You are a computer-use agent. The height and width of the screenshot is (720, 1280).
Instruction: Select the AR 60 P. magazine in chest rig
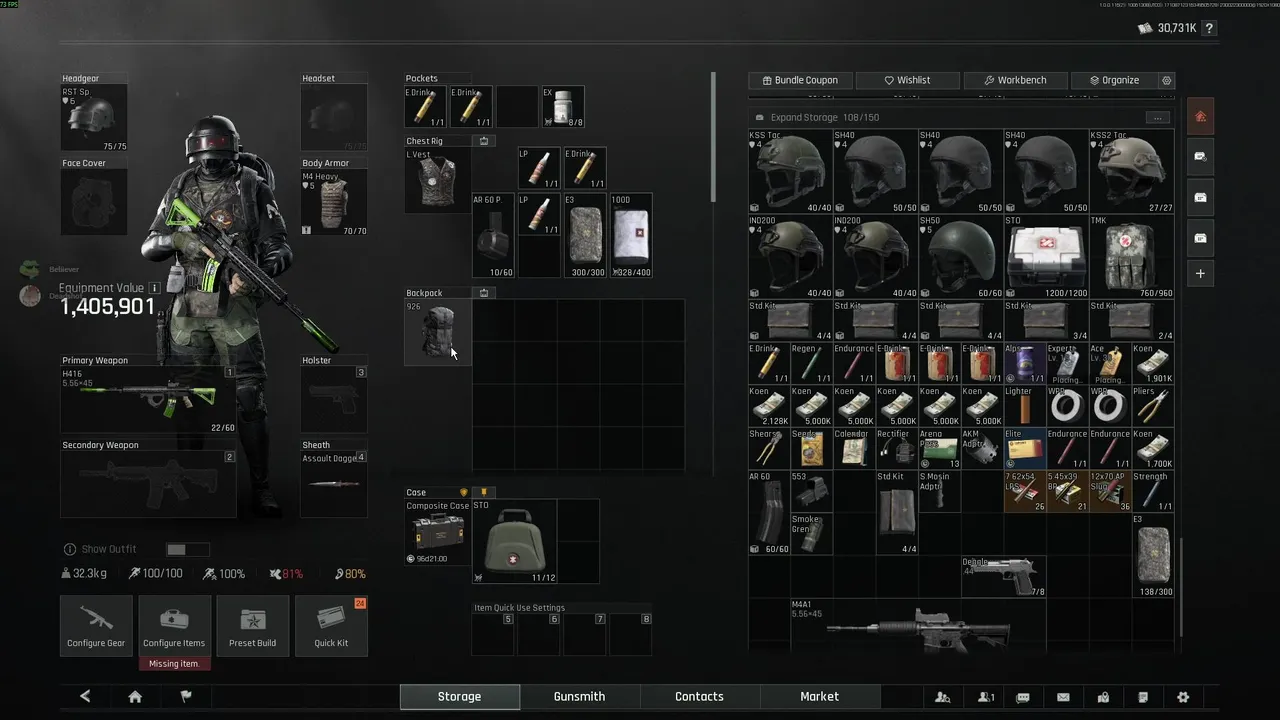pos(493,235)
